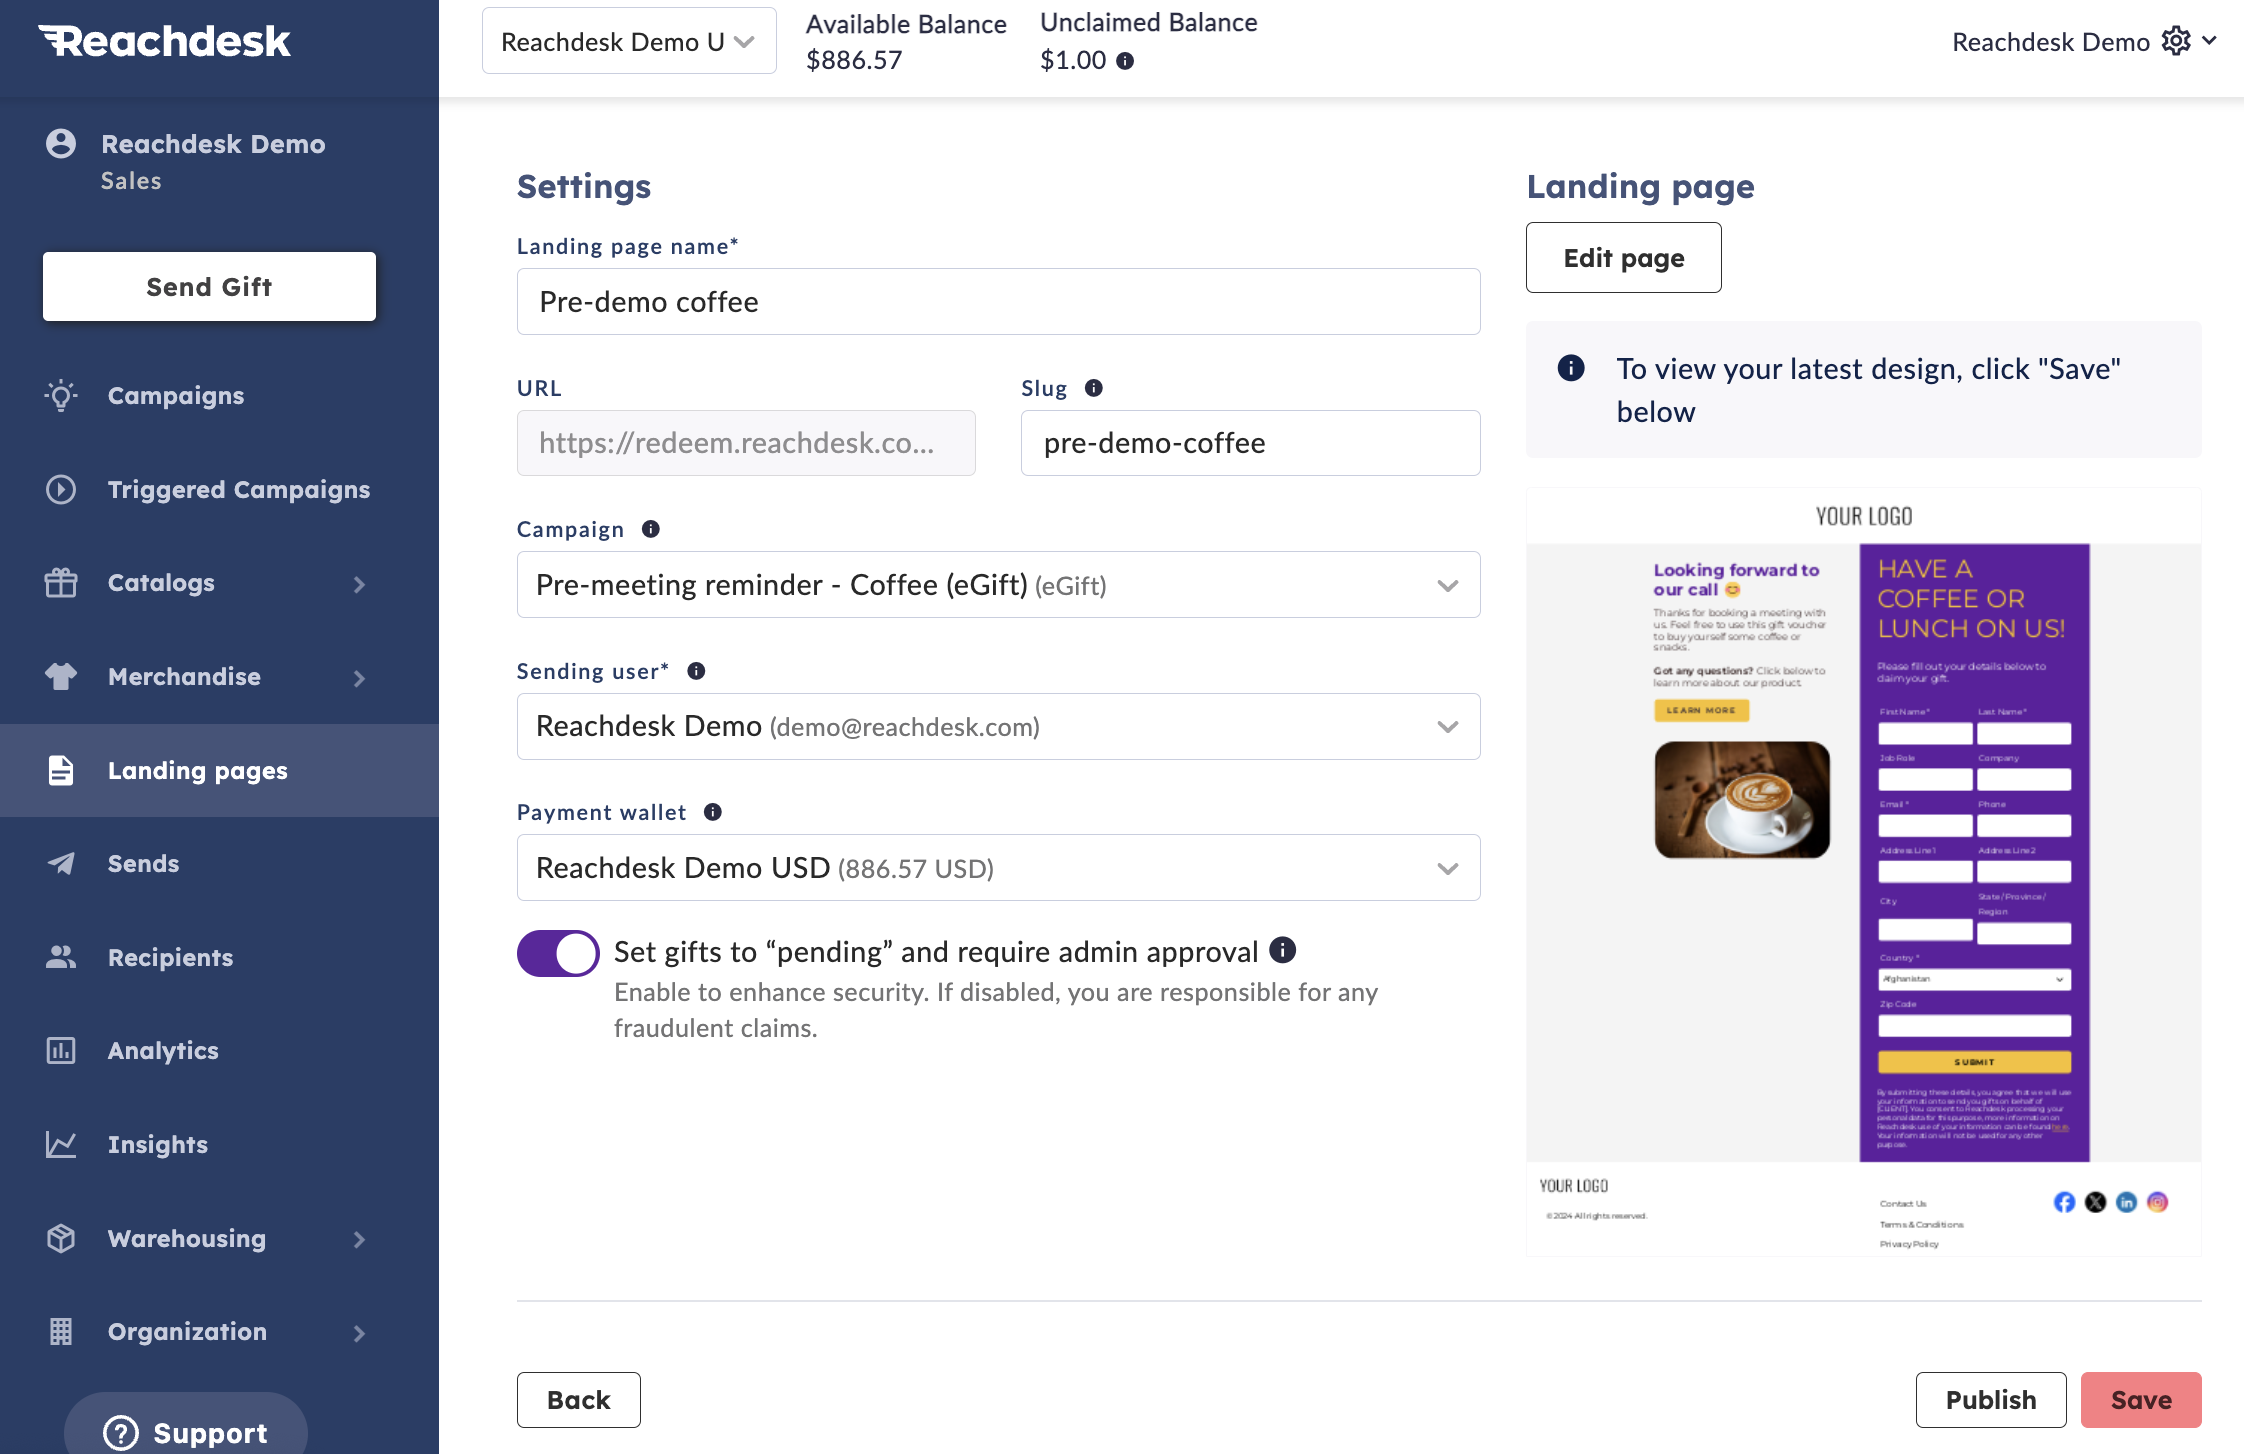Click the Available Balance $886.57 amount
This screenshot has width=2244, height=1454.
coord(854,60)
